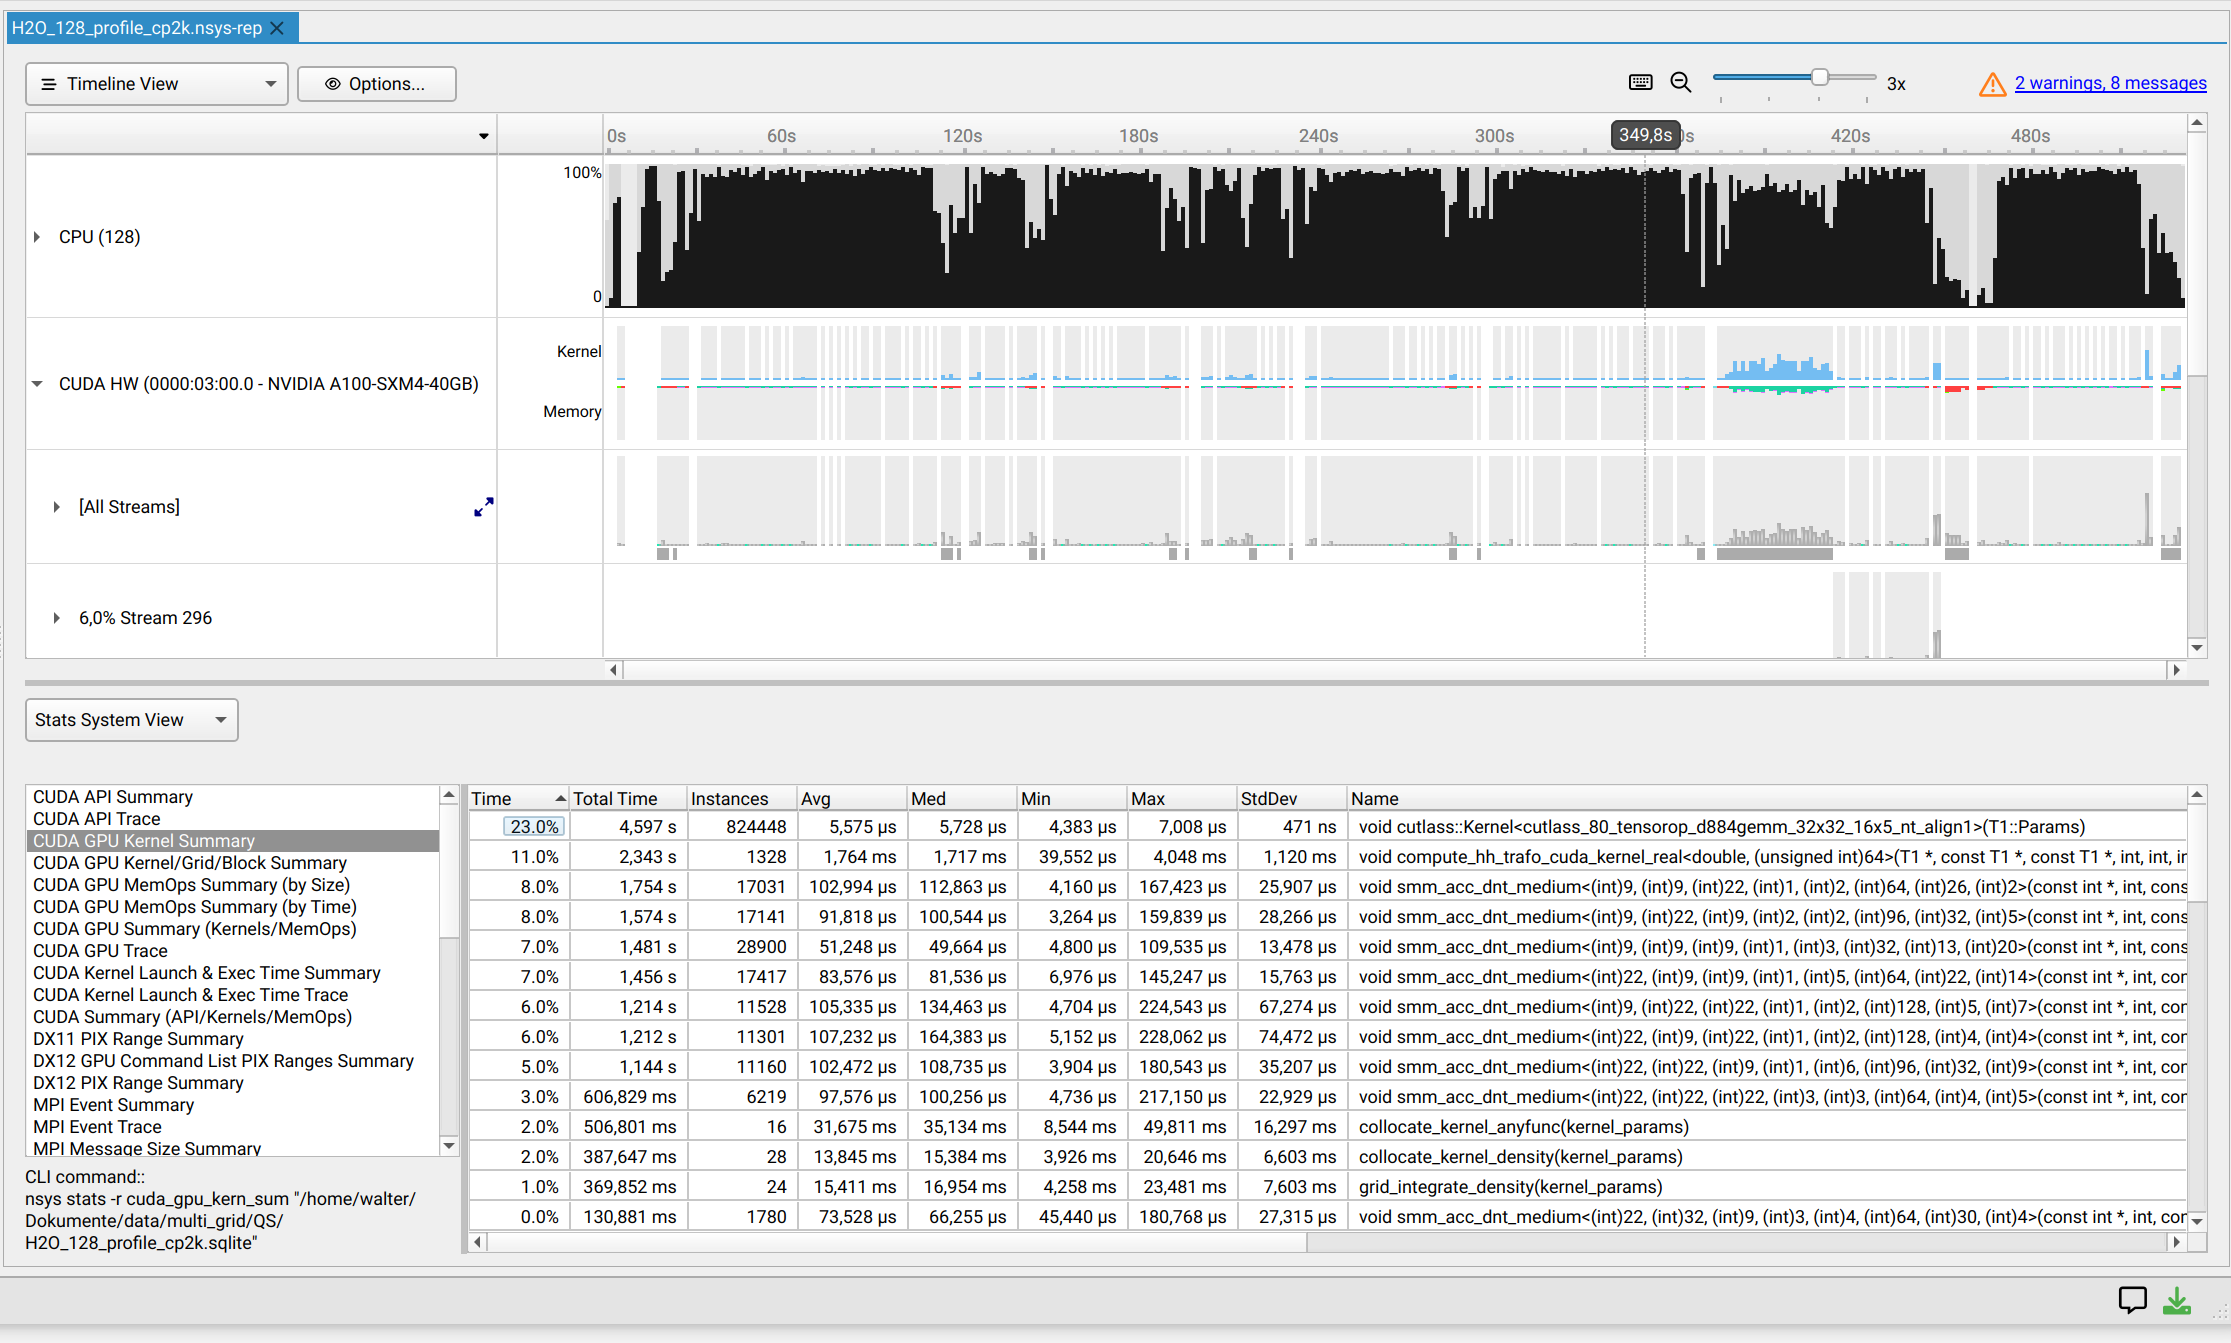Expand the 6,0% Stream 296 row
2231x1343 pixels.
[57, 618]
